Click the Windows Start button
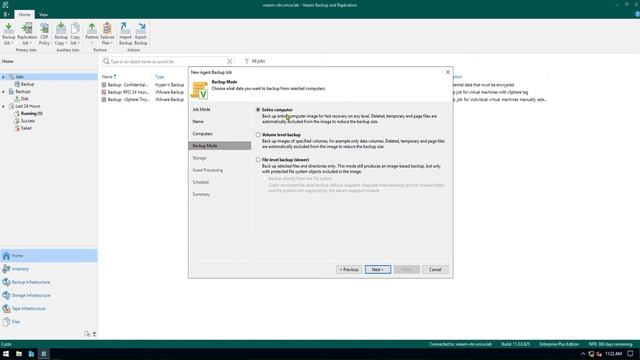 6,354
